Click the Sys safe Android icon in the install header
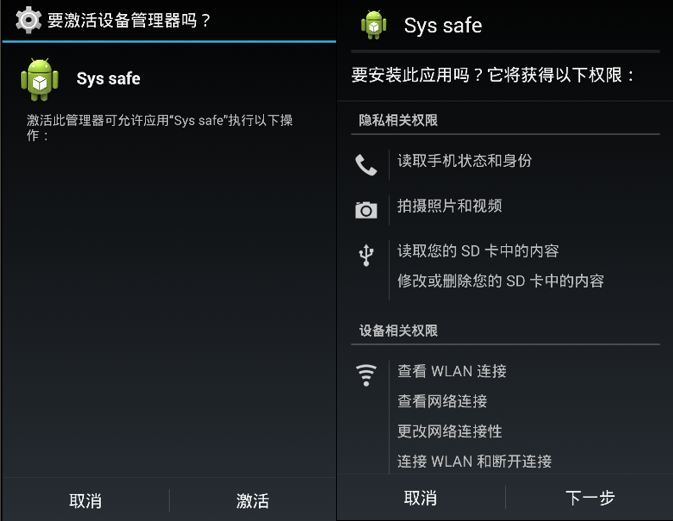673x521 pixels. click(374, 25)
